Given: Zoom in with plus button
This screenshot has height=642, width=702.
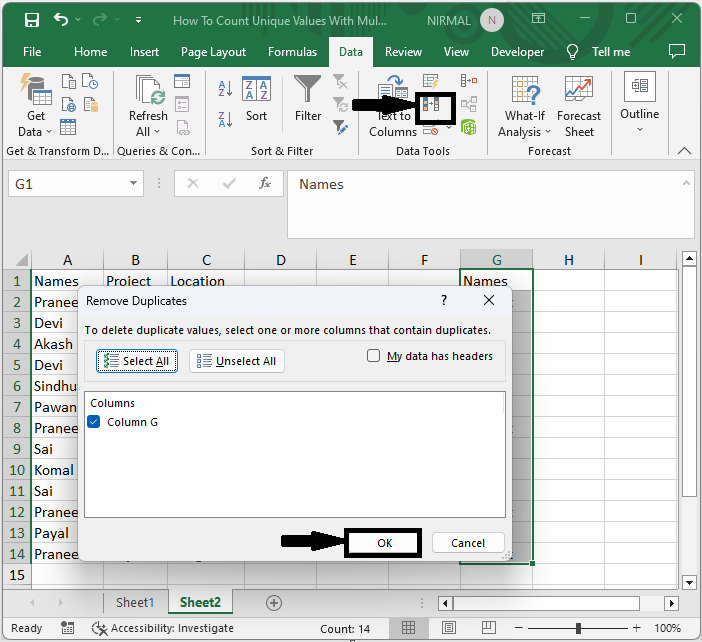Looking at the screenshot, I should click(636, 628).
